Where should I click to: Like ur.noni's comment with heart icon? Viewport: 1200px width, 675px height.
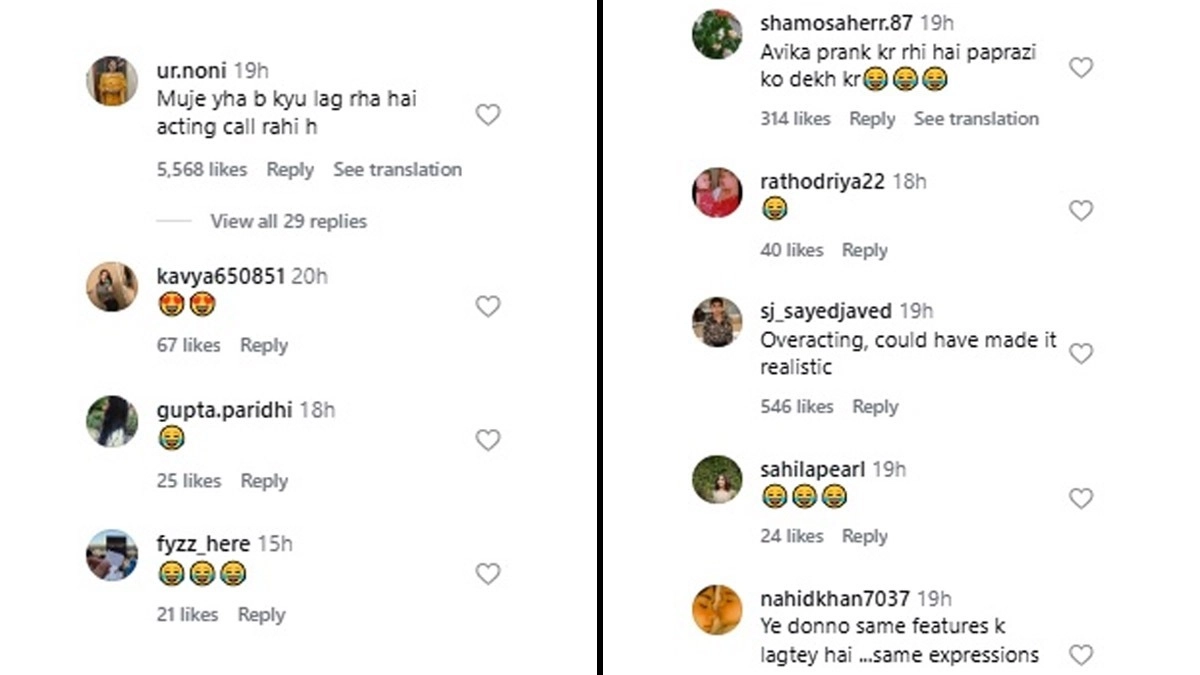[x=487, y=115]
